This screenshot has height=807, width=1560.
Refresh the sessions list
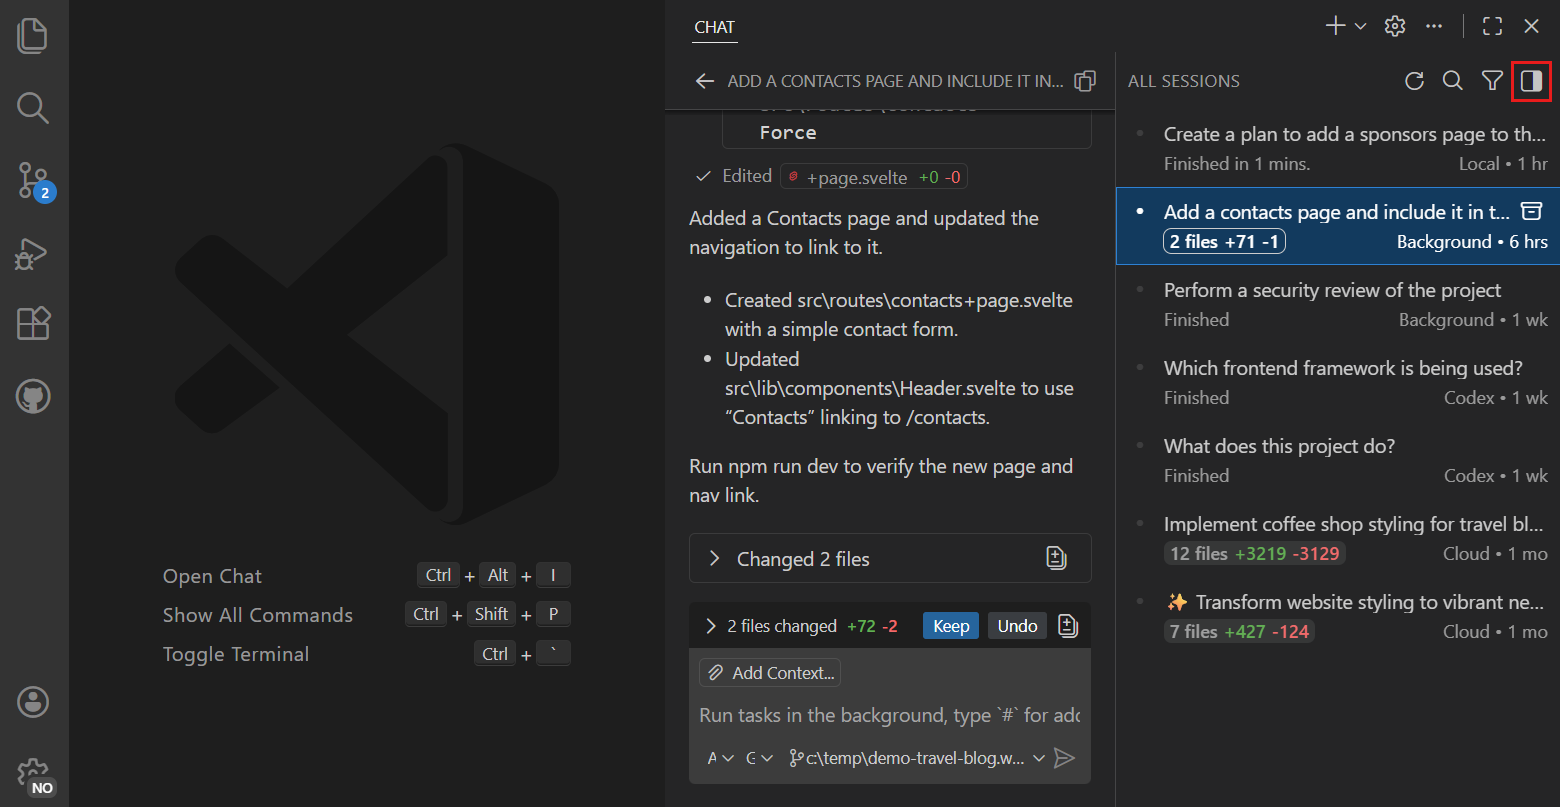coord(1414,80)
